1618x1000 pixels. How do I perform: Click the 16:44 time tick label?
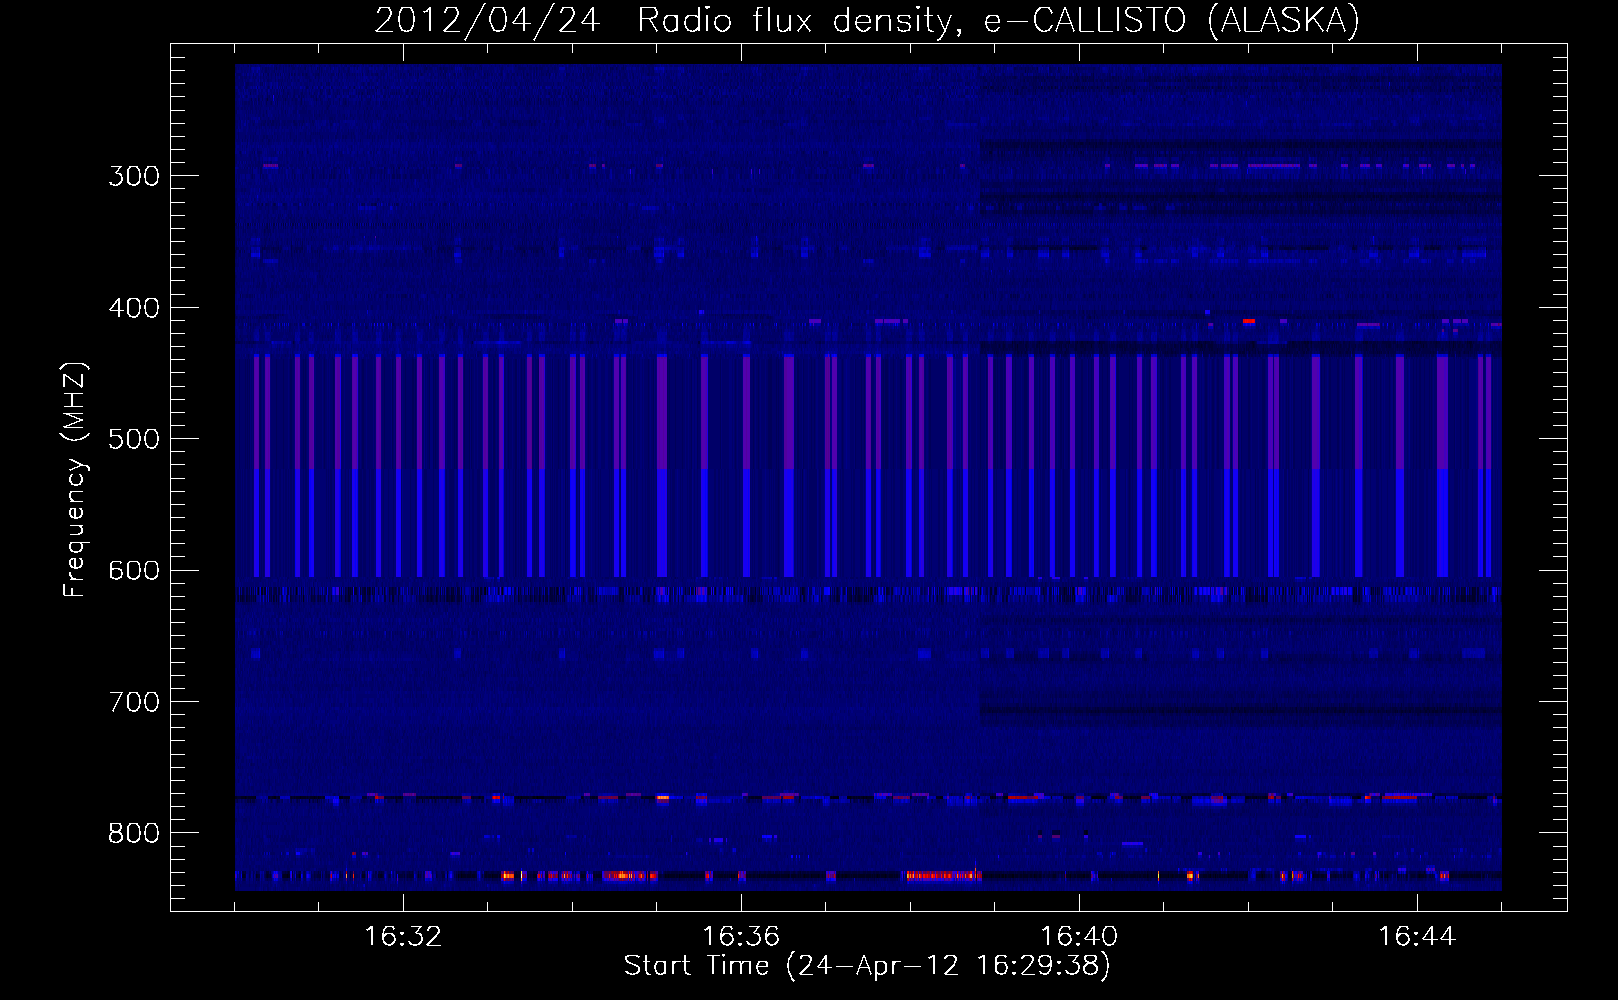1417,936
